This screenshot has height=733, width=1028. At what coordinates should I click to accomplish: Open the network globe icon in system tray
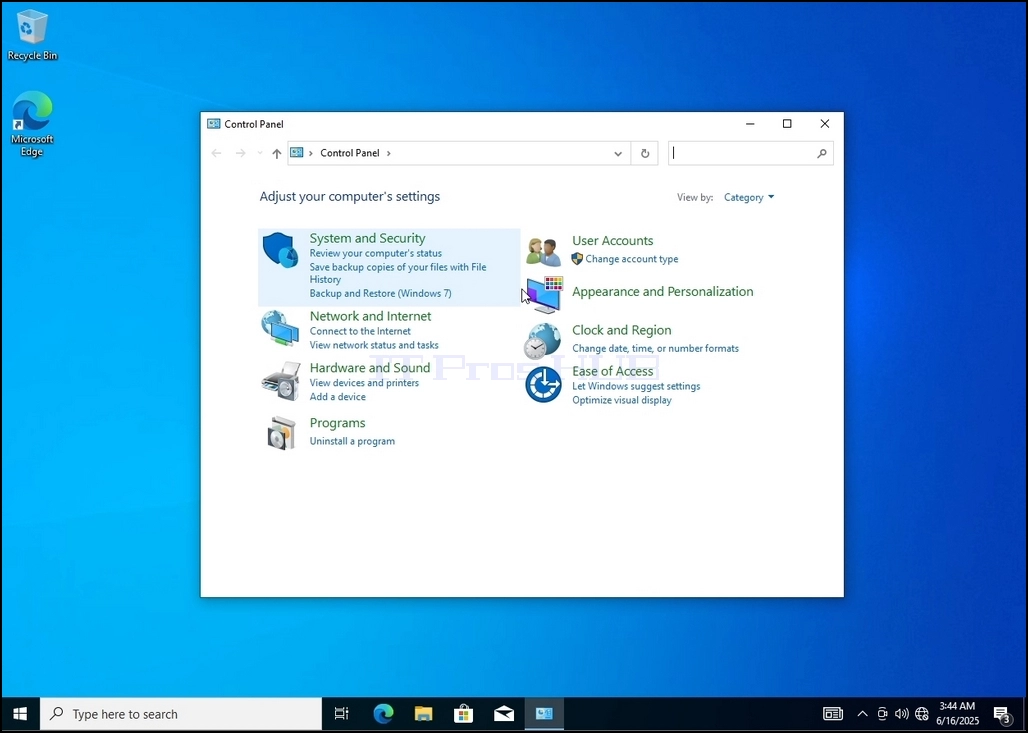[922, 714]
